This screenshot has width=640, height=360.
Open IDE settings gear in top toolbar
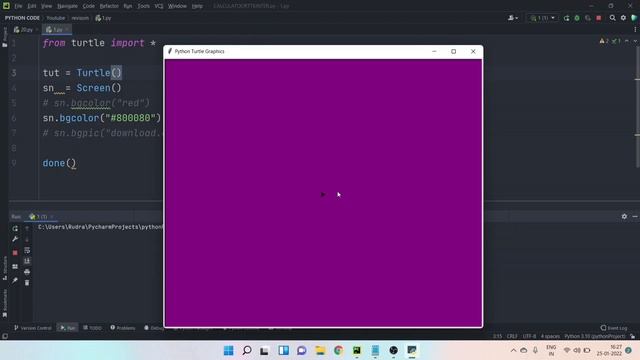tap(623, 18)
